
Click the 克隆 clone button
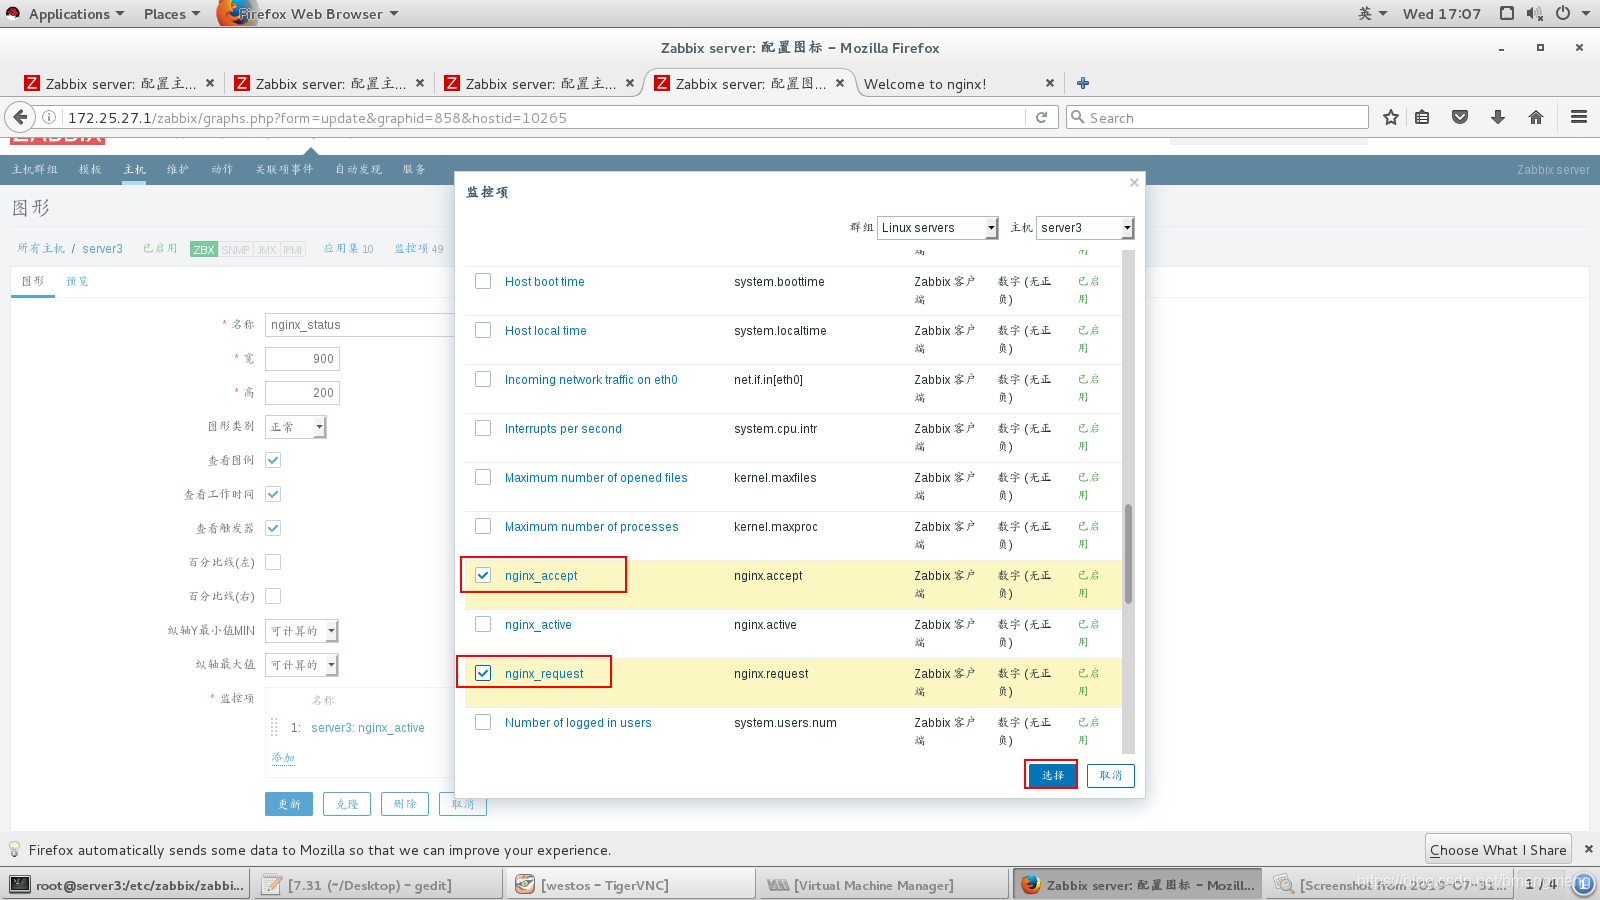point(347,804)
